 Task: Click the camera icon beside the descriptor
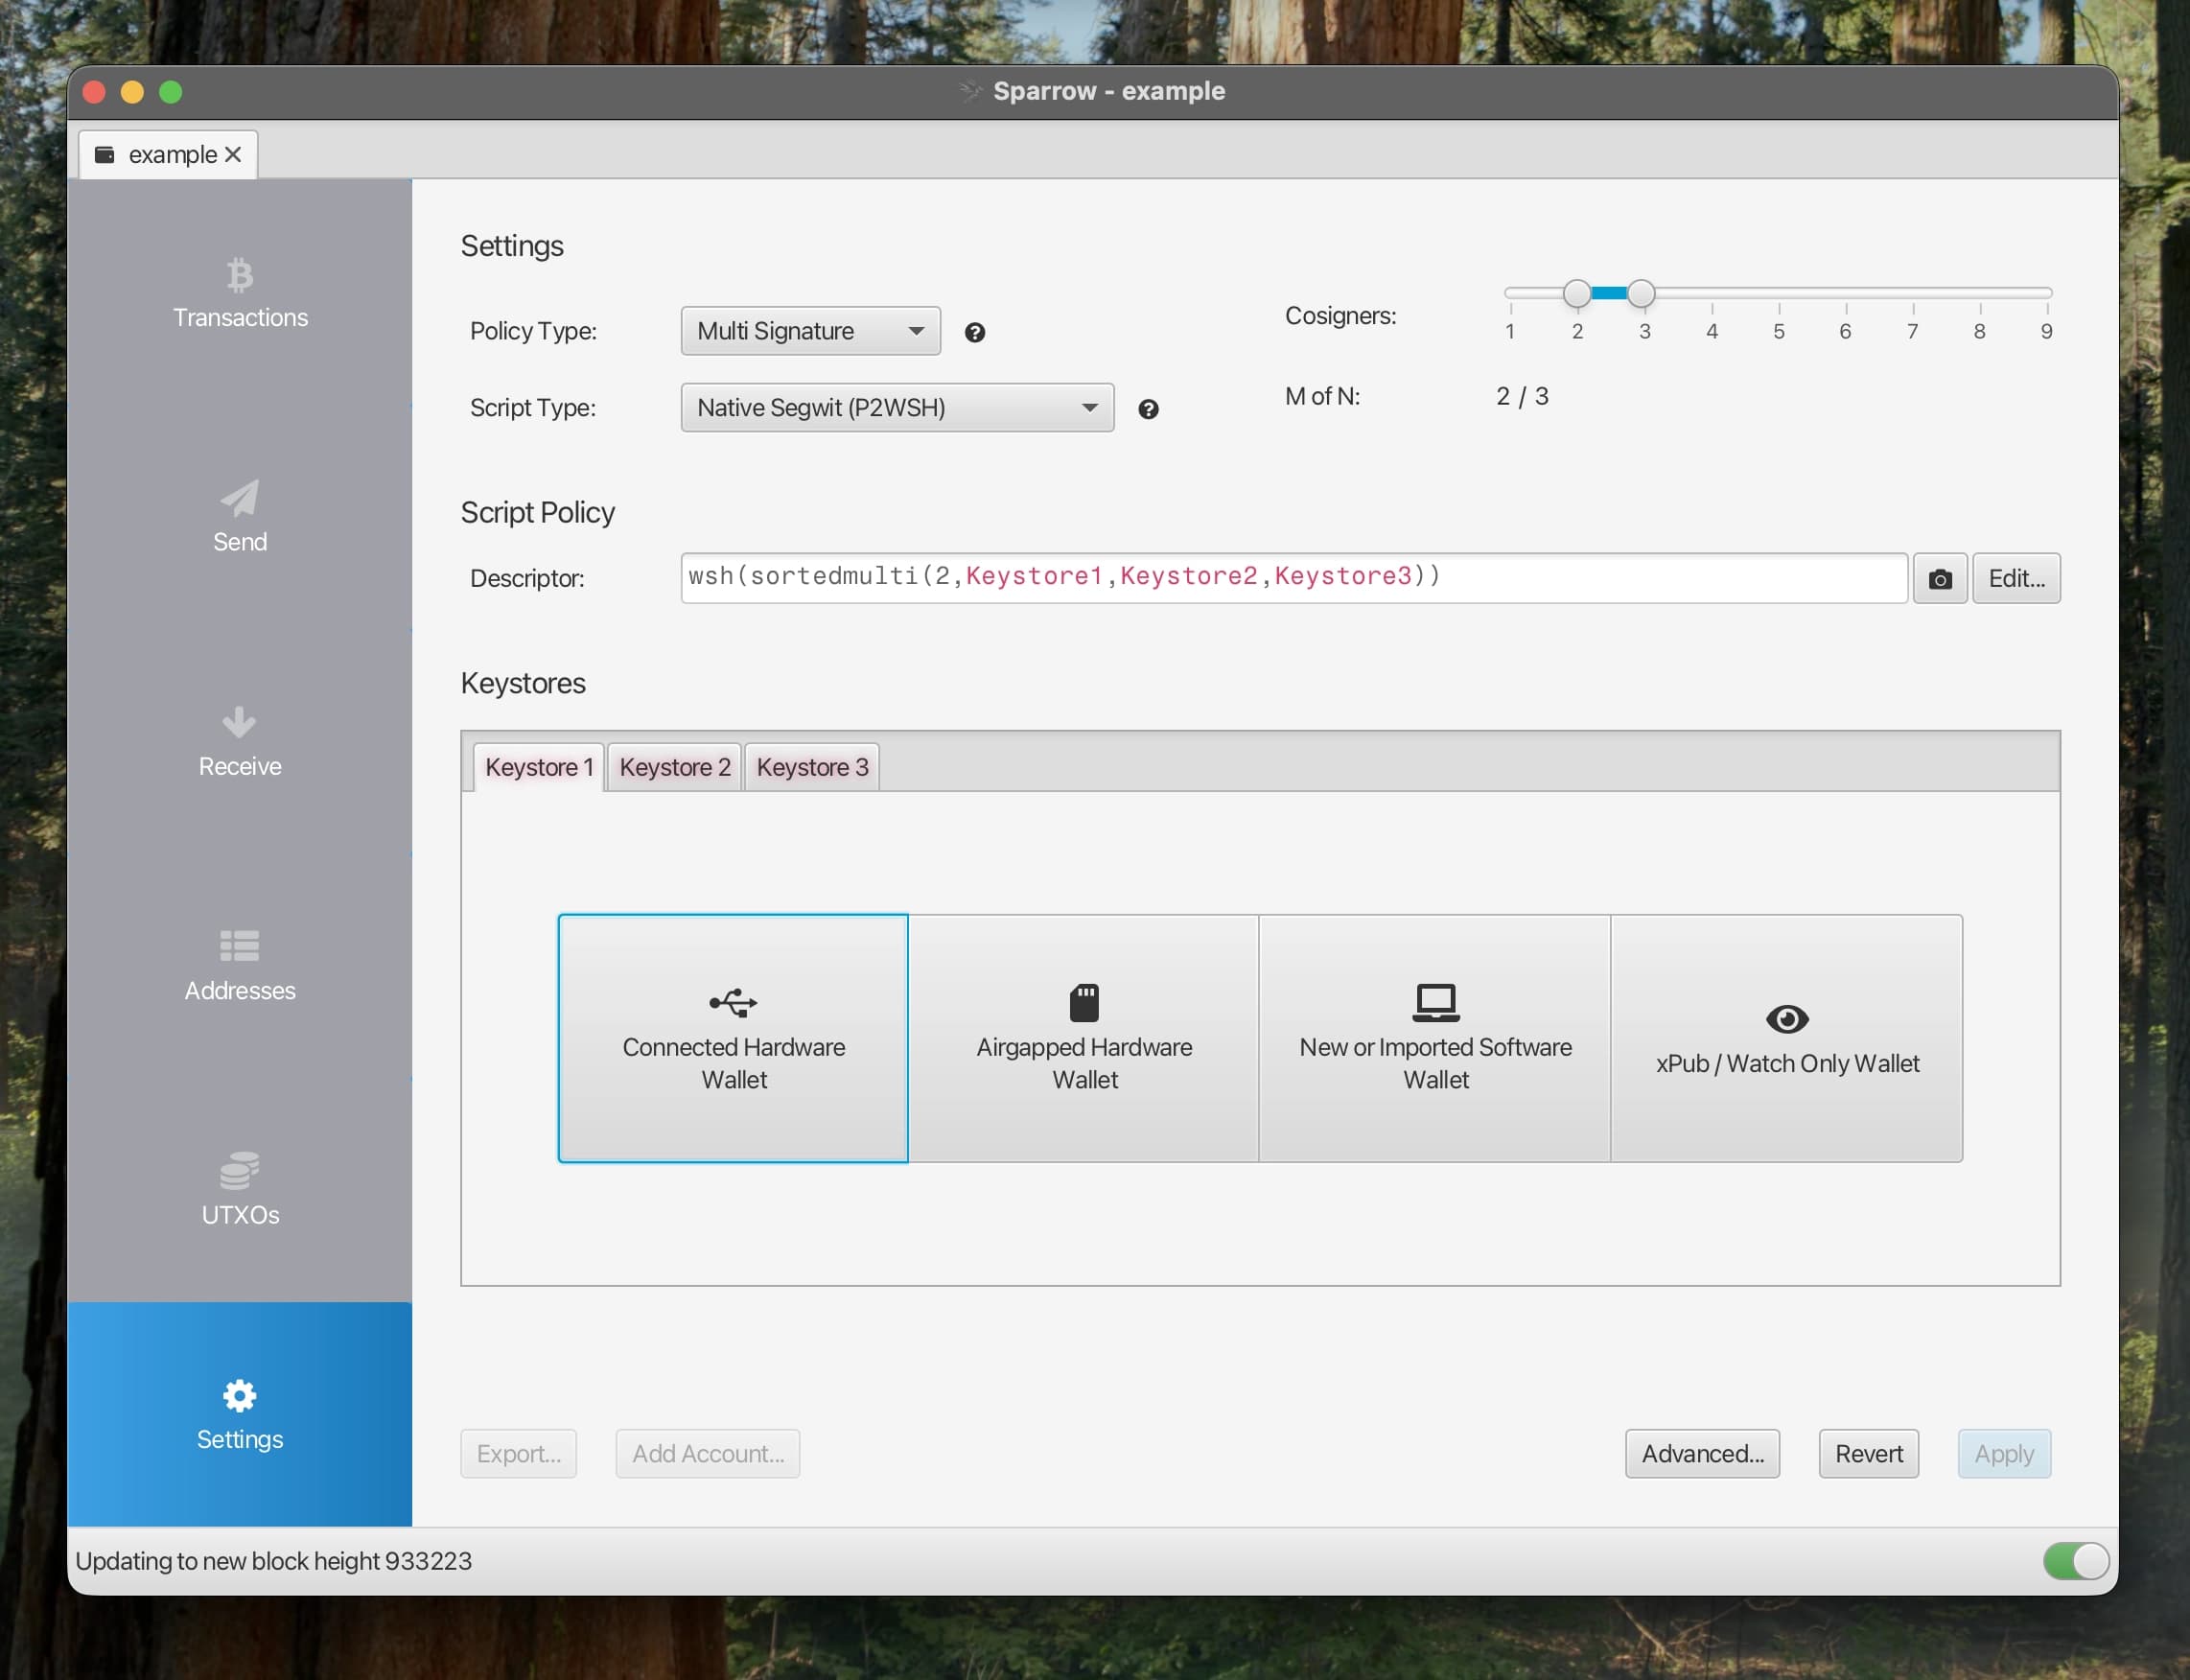point(1938,578)
